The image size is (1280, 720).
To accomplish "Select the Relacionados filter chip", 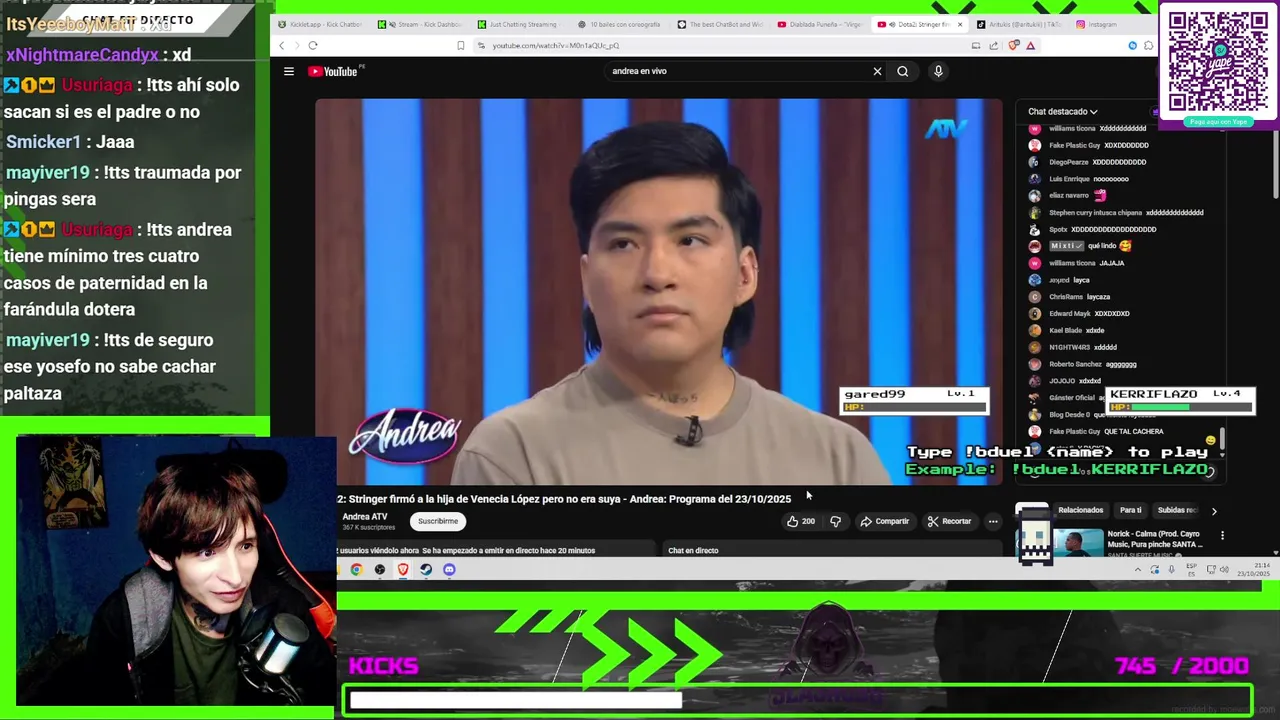I will coord(1080,510).
